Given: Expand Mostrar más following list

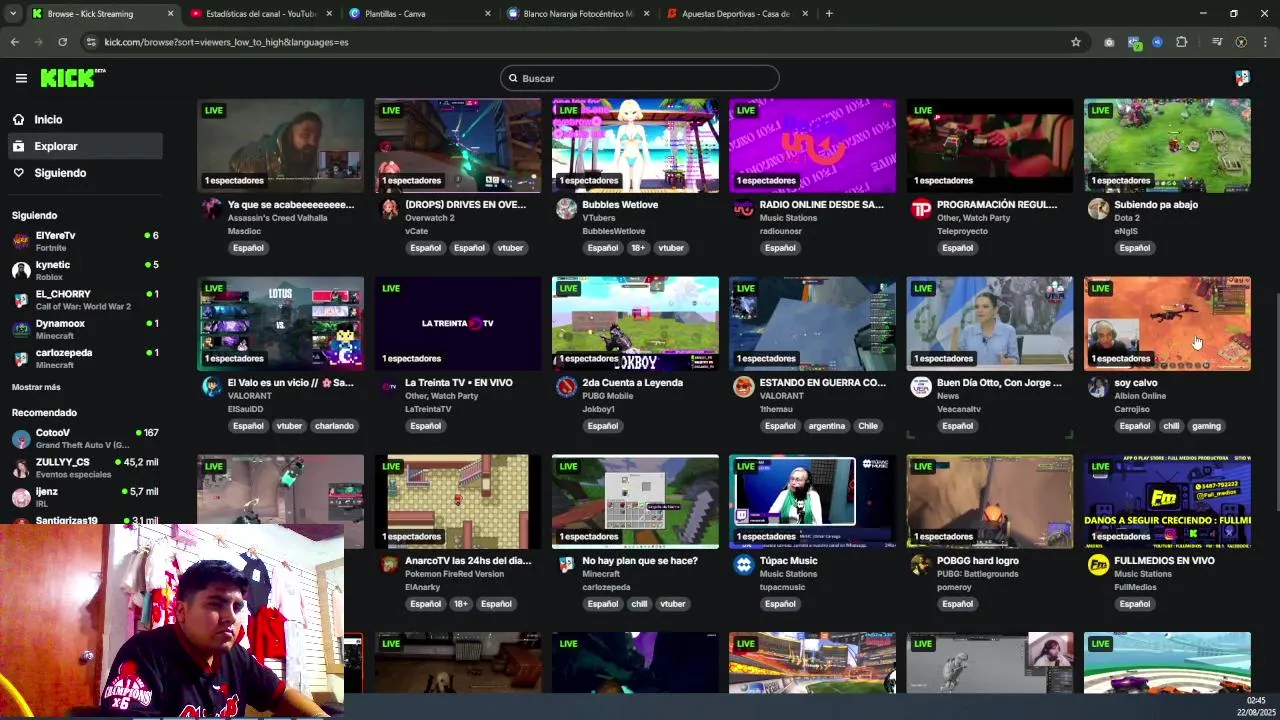Looking at the screenshot, I should click(36, 387).
